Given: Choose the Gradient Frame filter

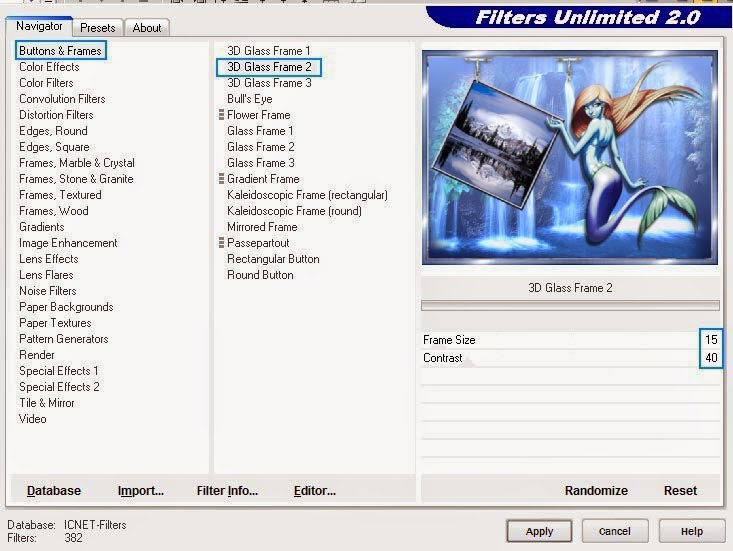Looking at the screenshot, I should pos(263,179).
